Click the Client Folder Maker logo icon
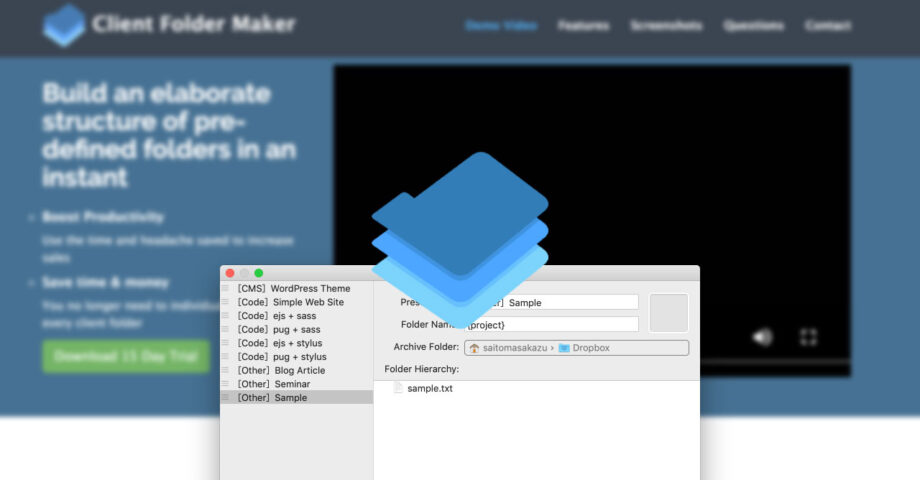This screenshot has height=480, width=920. 64,25
